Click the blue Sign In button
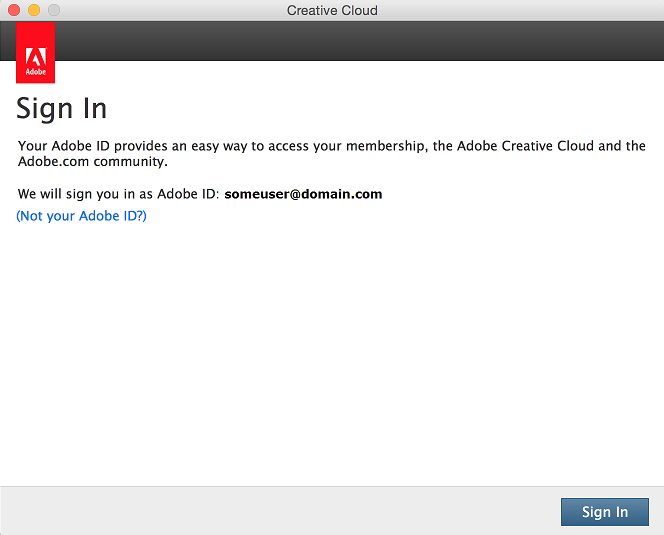 tap(605, 512)
